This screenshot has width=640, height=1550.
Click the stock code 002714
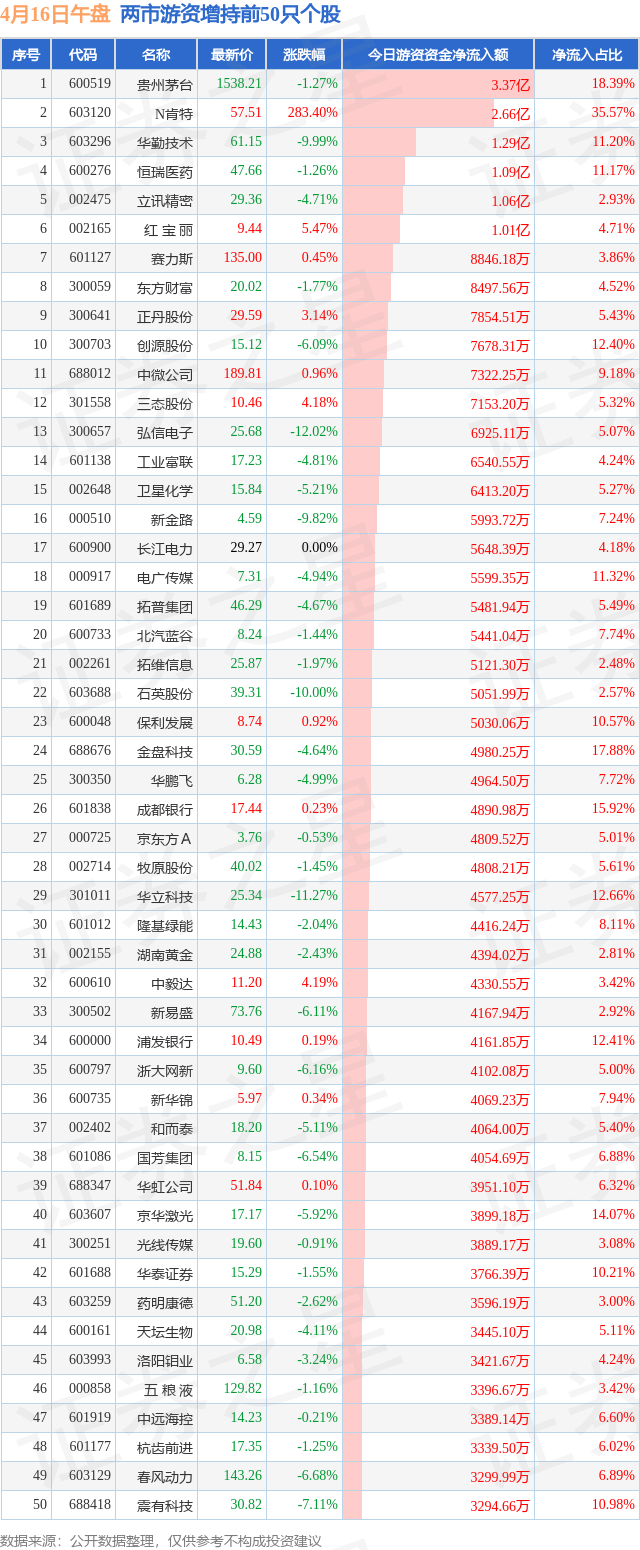(90, 867)
